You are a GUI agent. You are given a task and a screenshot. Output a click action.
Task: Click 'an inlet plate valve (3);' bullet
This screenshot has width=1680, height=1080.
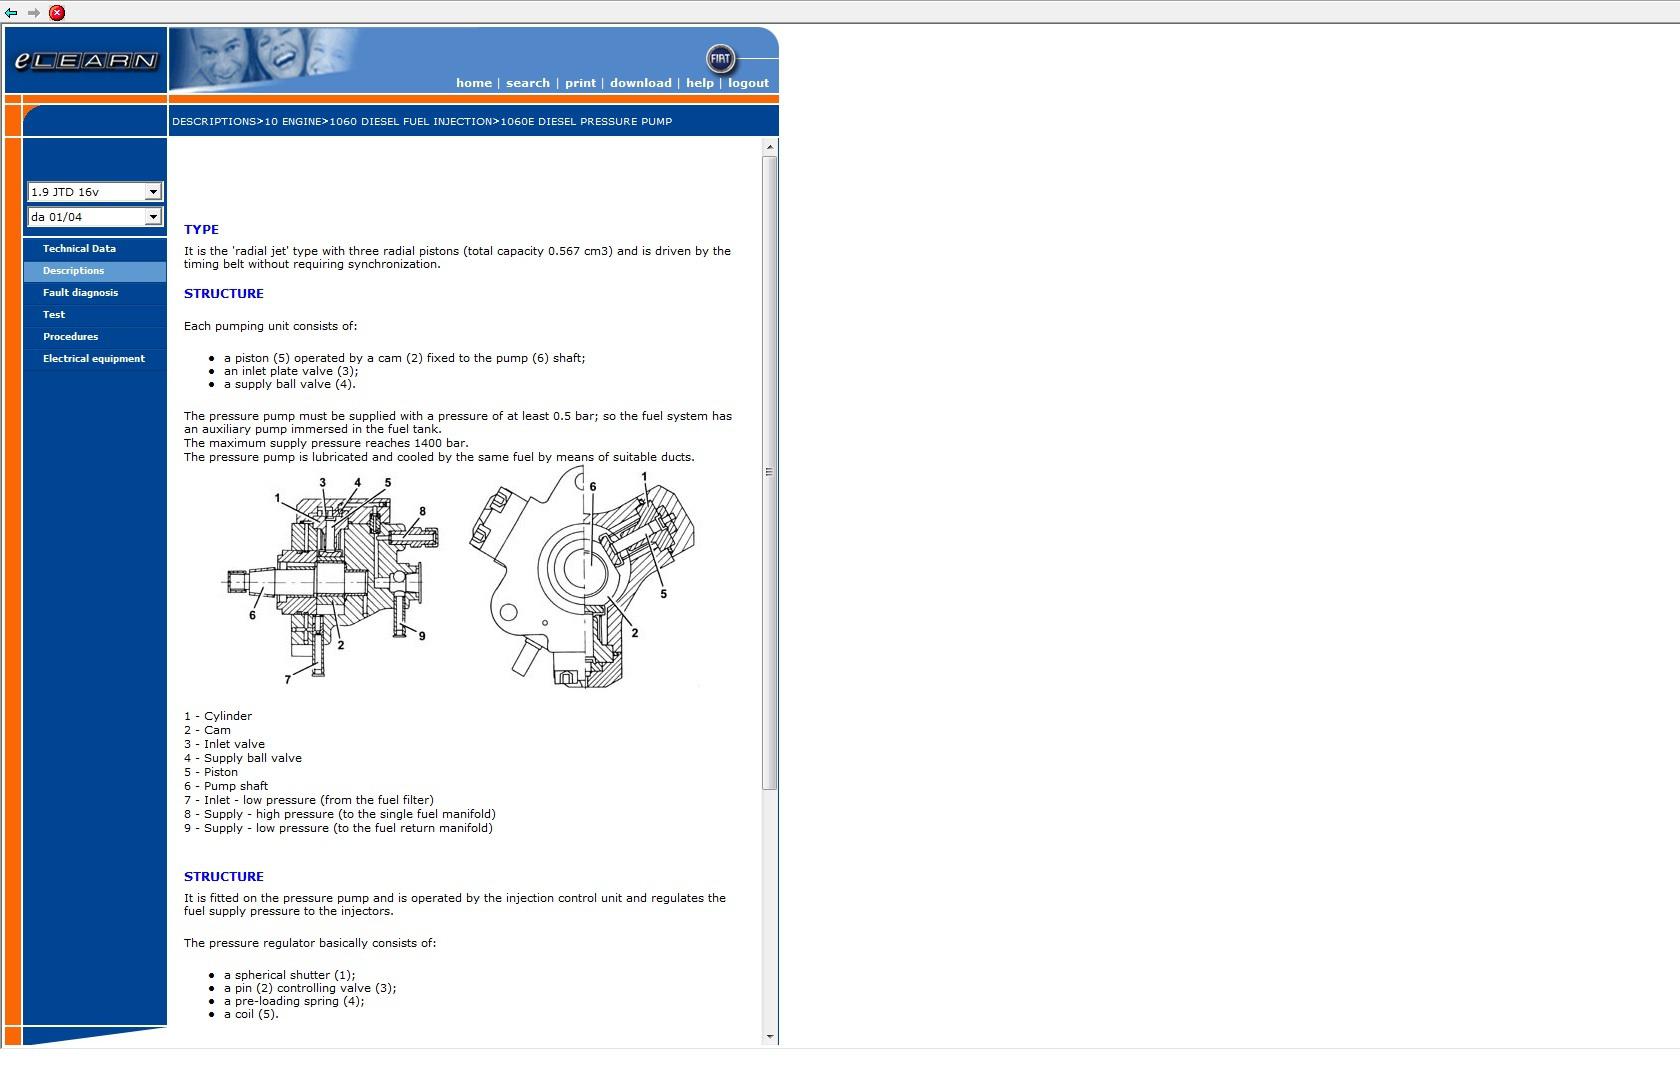coord(291,371)
